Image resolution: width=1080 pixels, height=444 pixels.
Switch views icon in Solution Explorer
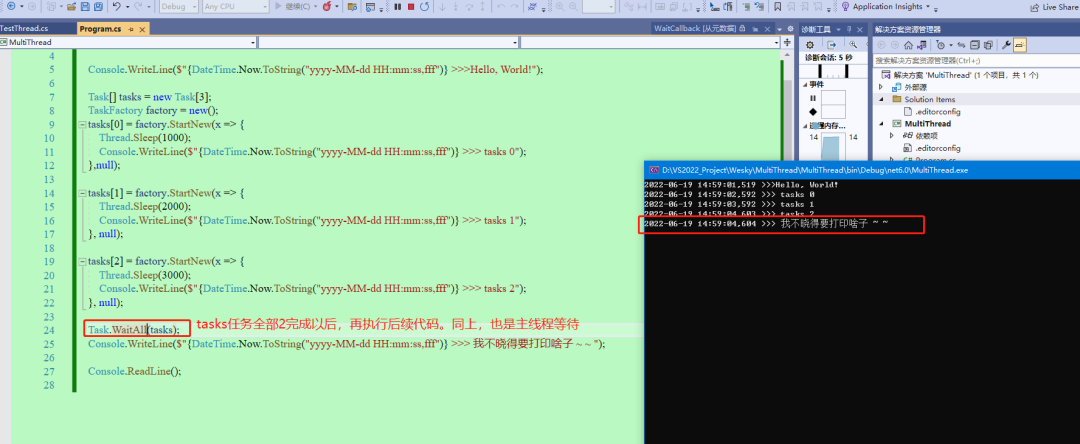point(922,45)
